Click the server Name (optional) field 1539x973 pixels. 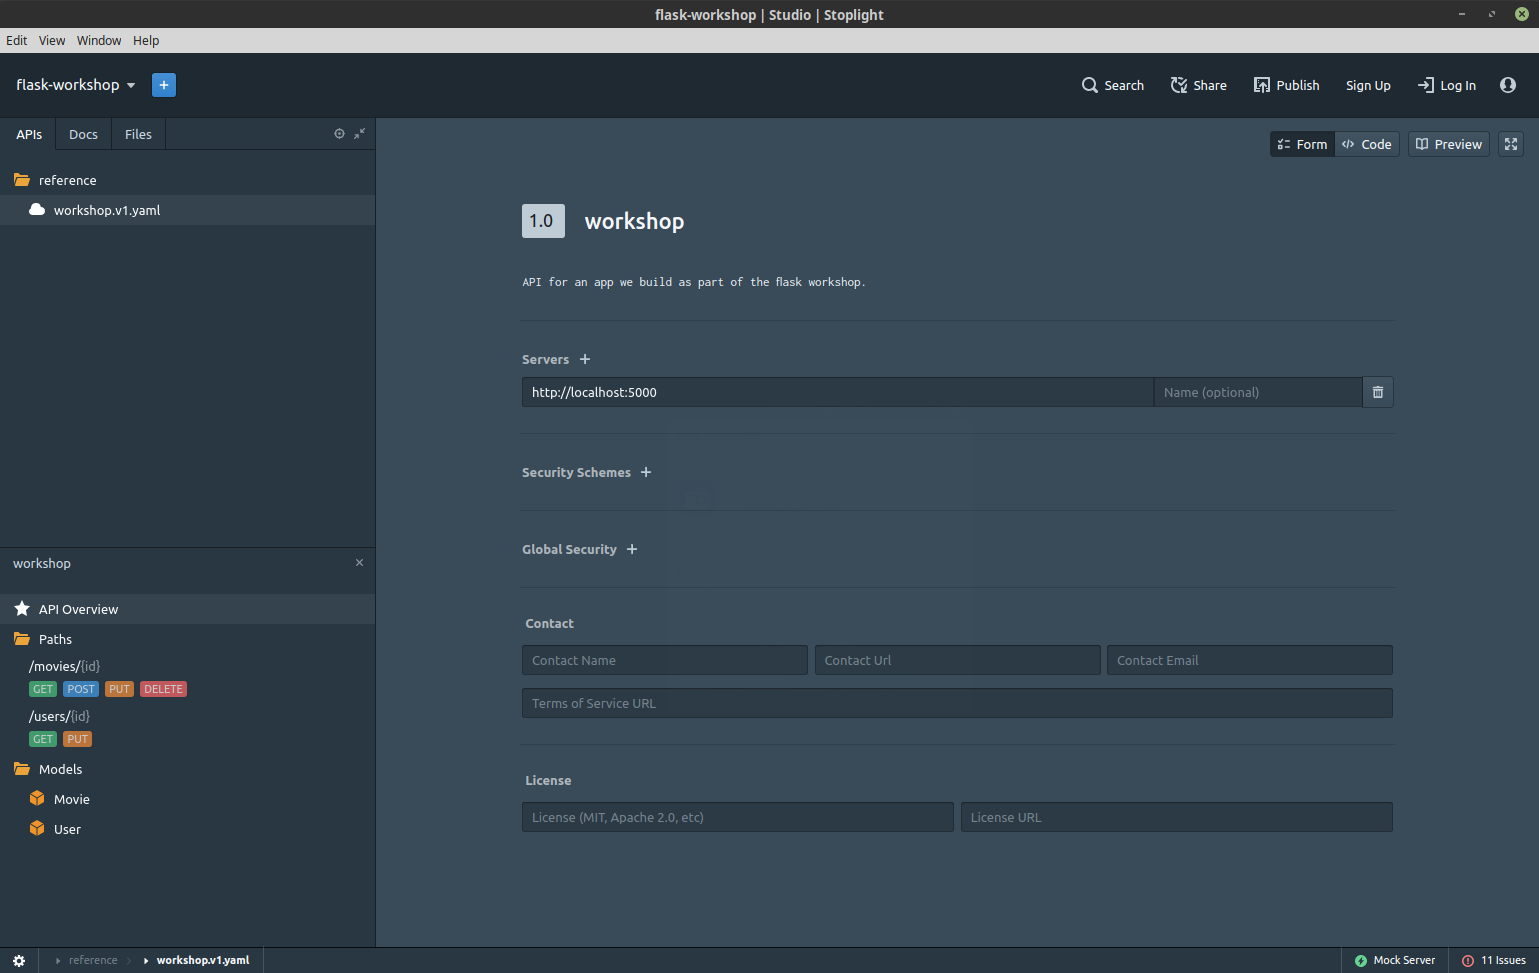click(1258, 392)
